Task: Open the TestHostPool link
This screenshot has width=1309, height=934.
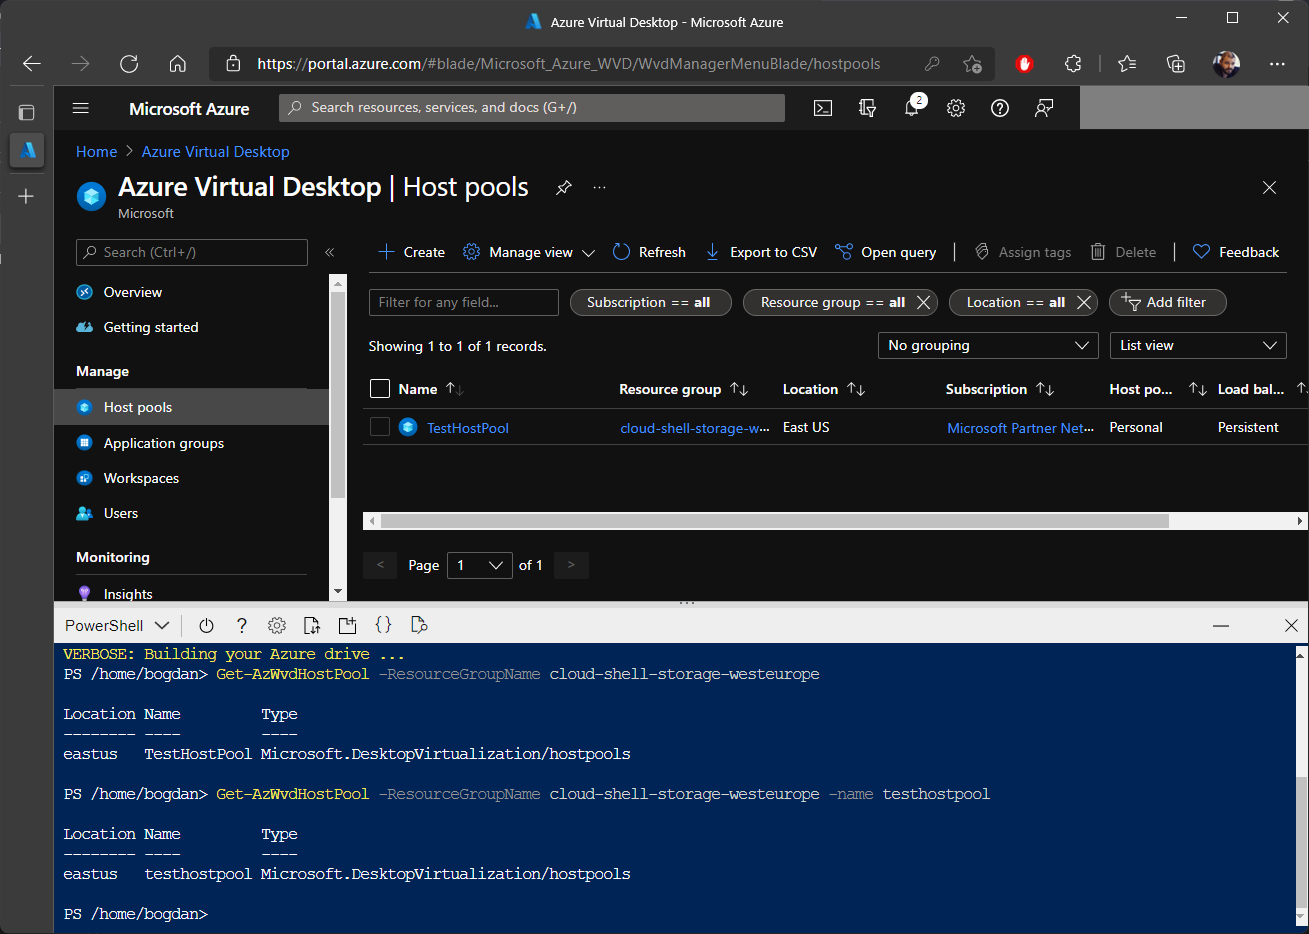Action: pyautogui.click(x=467, y=428)
